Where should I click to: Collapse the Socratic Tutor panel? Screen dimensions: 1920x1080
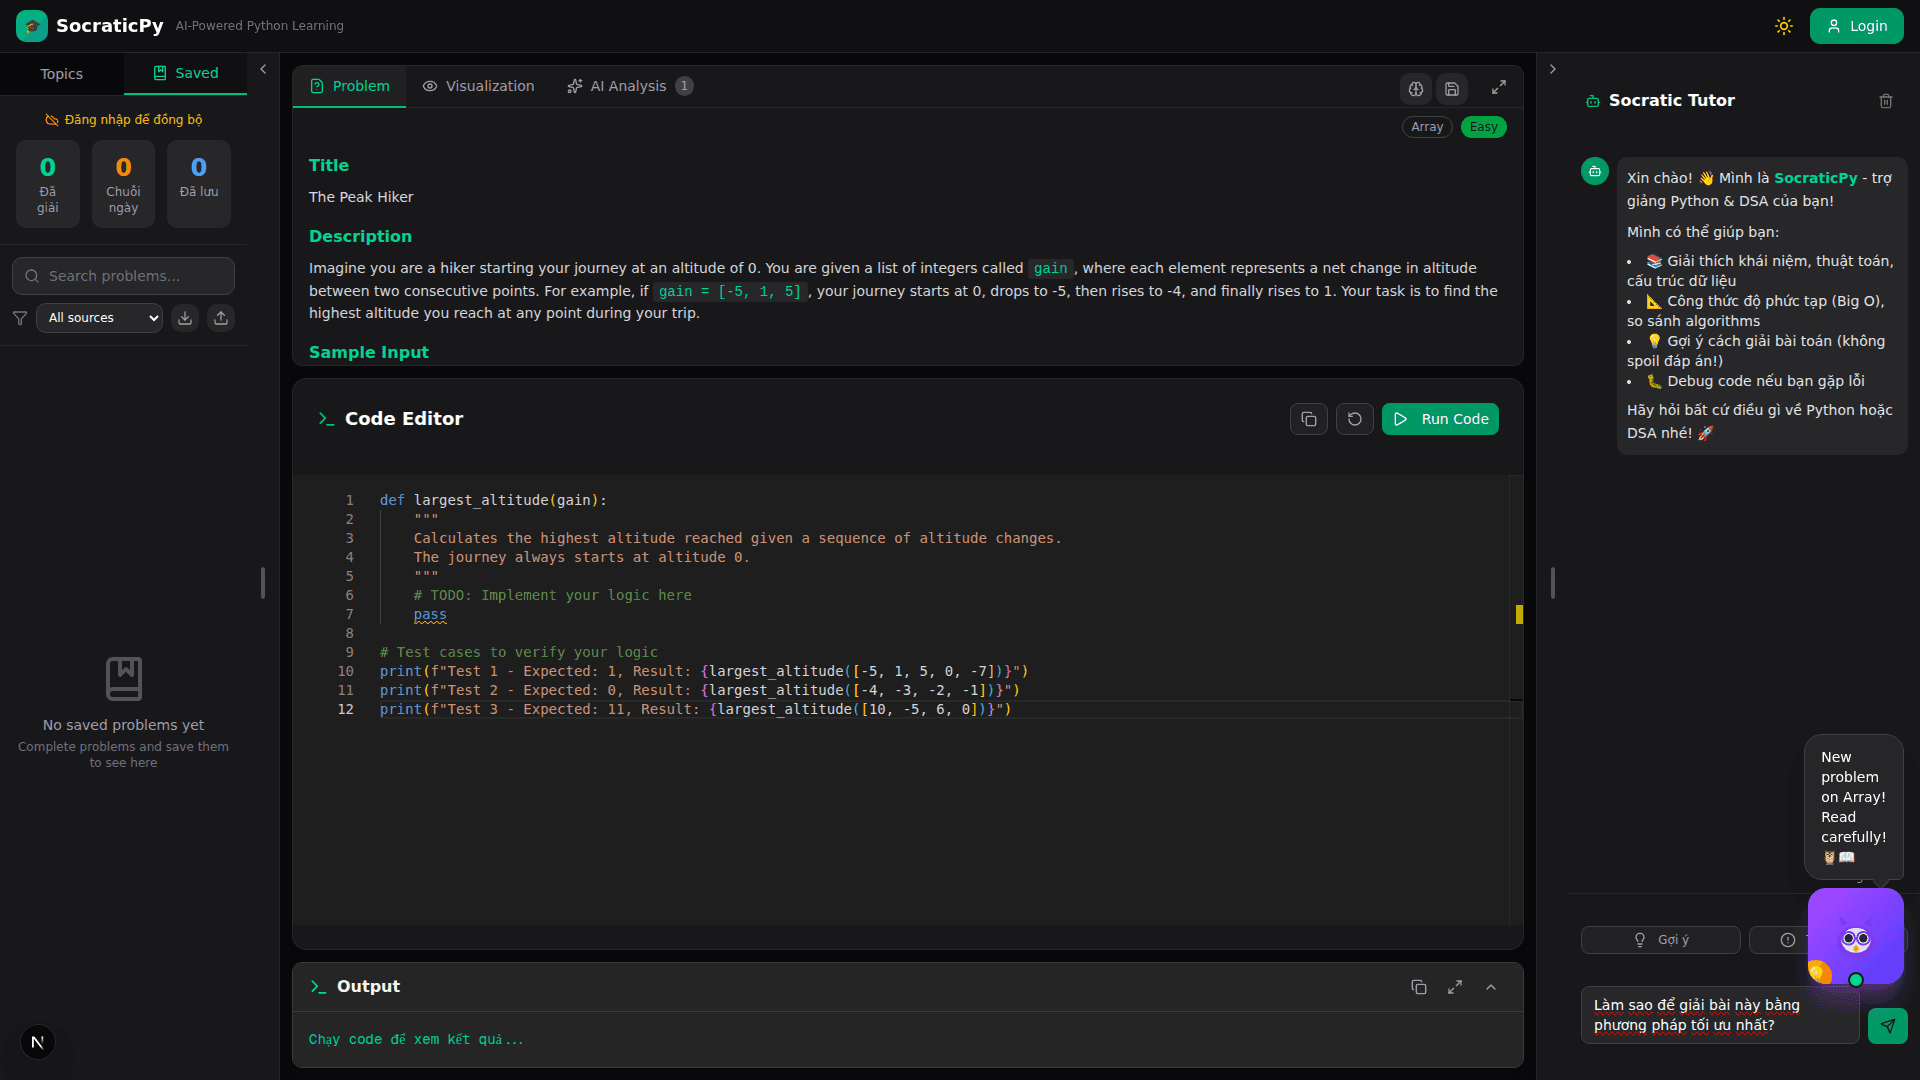(x=1552, y=69)
